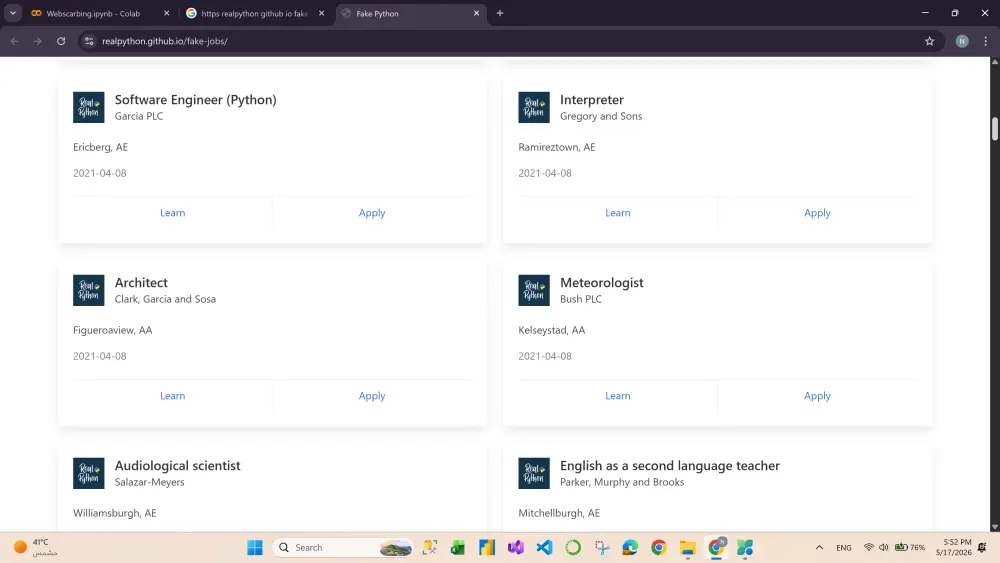The image size is (1000, 563).
Task: Go back to previous page
Action: coord(15,41)
